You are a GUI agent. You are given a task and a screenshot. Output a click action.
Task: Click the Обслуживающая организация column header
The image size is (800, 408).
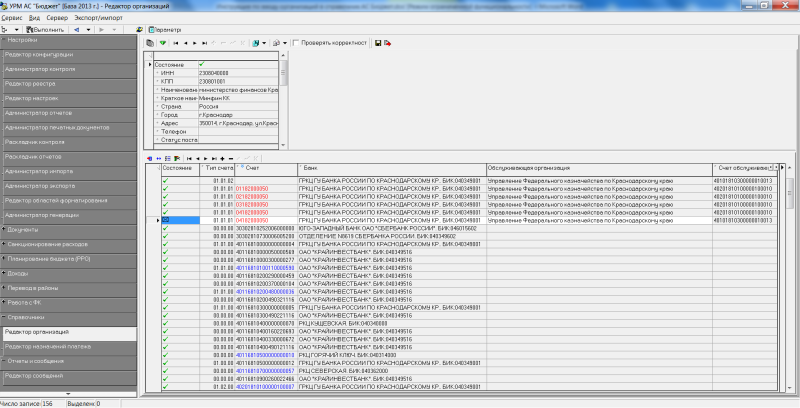tap(599, 168)
